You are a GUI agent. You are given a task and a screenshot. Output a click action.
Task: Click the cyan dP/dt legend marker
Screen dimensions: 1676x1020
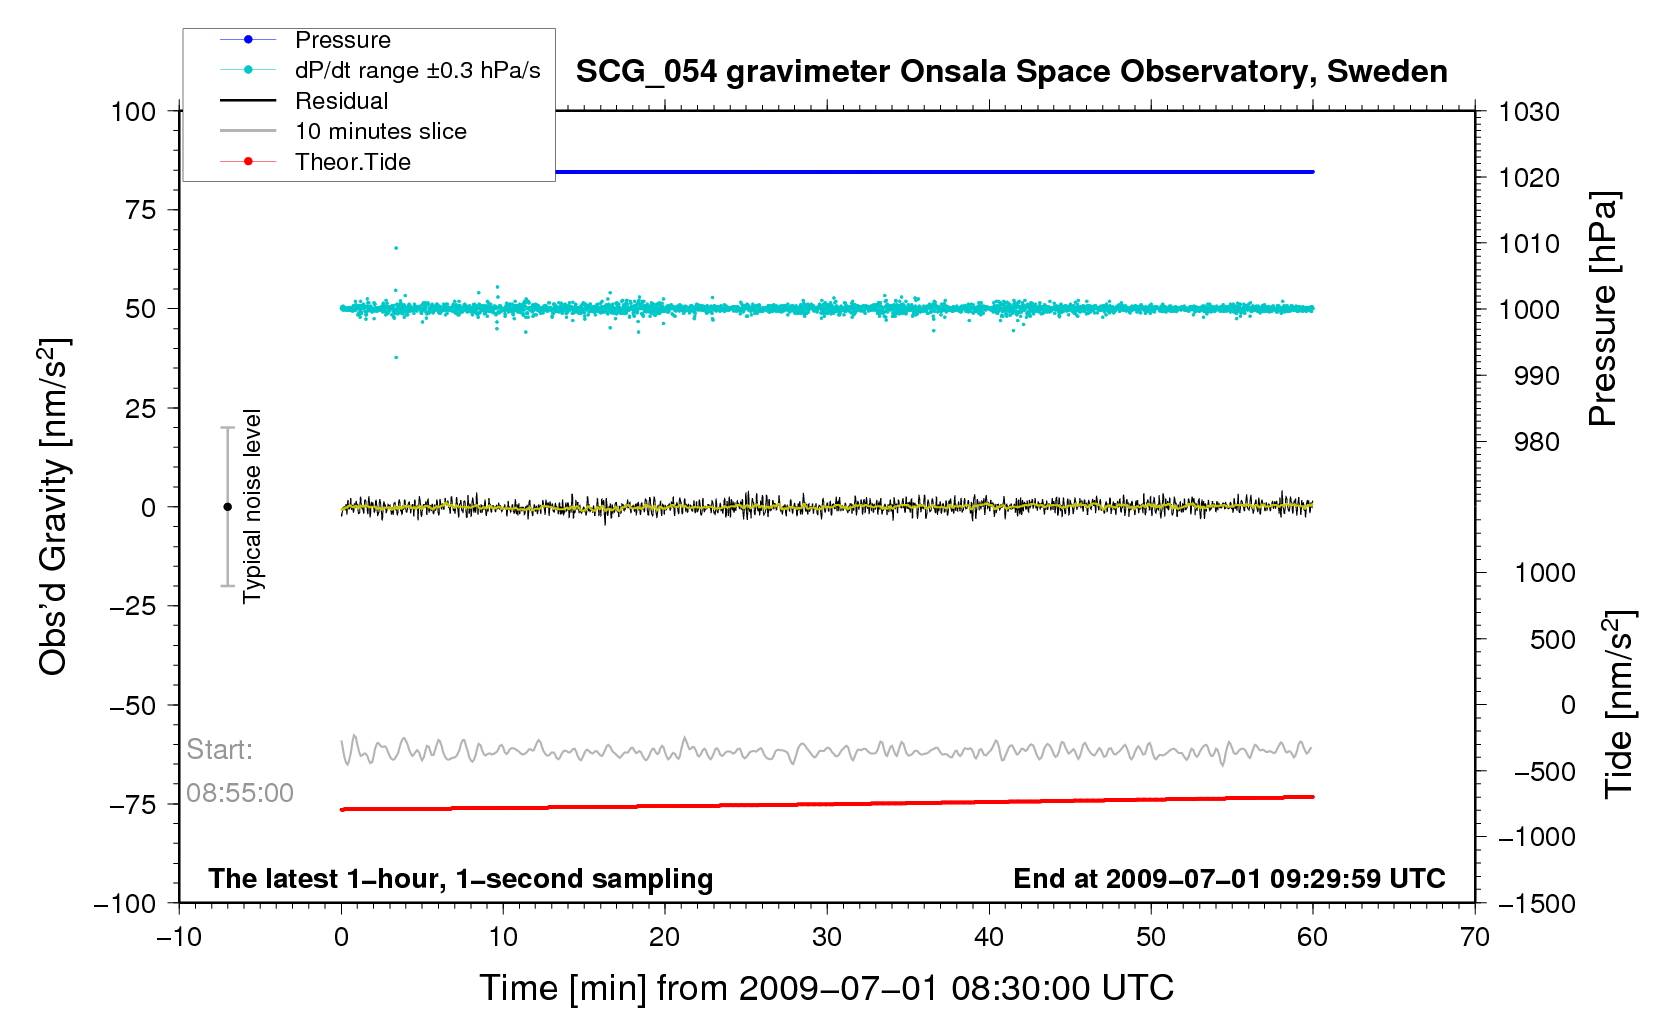248,70
